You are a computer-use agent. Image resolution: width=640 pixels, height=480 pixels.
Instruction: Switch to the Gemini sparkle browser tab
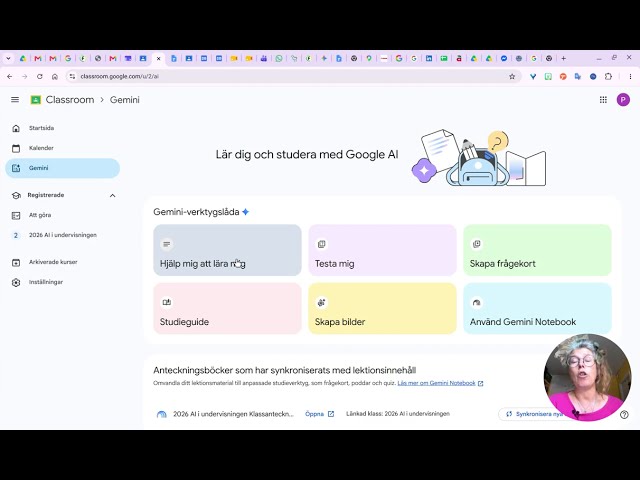click(x=324, y=59)
